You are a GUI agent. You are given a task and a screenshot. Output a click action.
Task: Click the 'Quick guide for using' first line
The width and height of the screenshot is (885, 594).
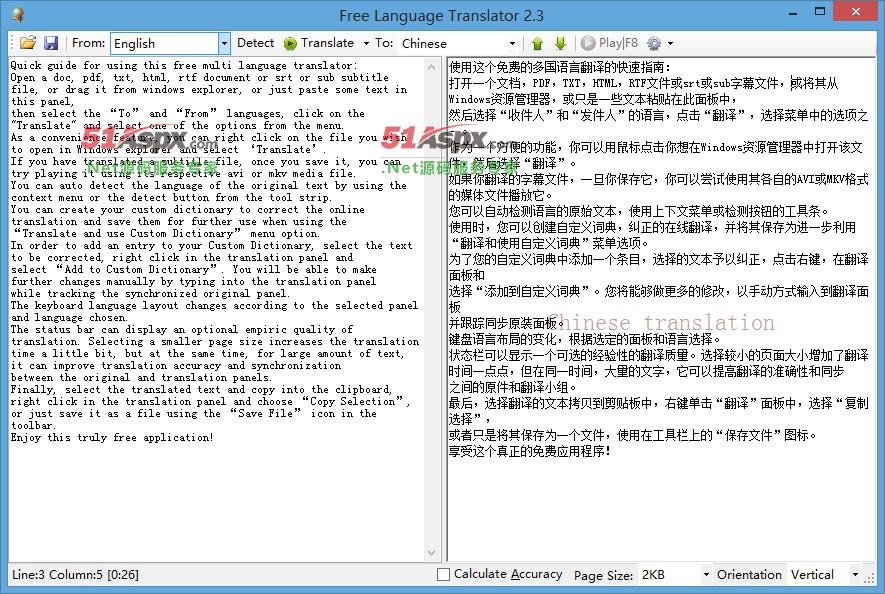tap(183, 65)
